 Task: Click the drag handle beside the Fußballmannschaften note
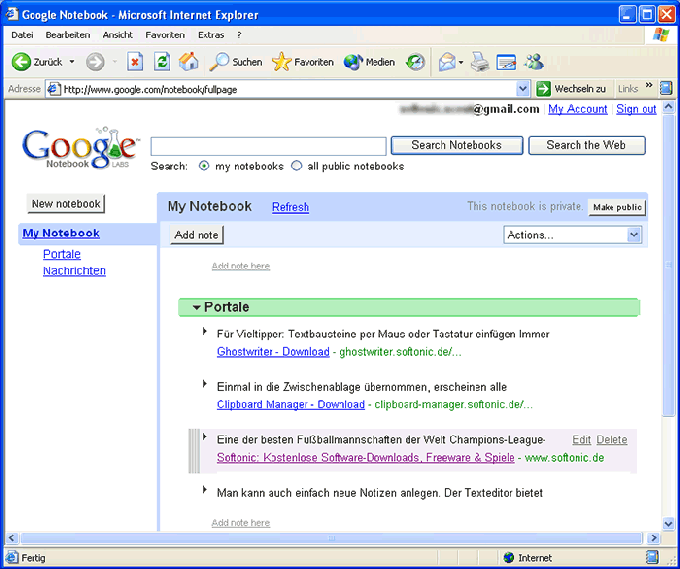pyautogui.click(x=194, y=451)
